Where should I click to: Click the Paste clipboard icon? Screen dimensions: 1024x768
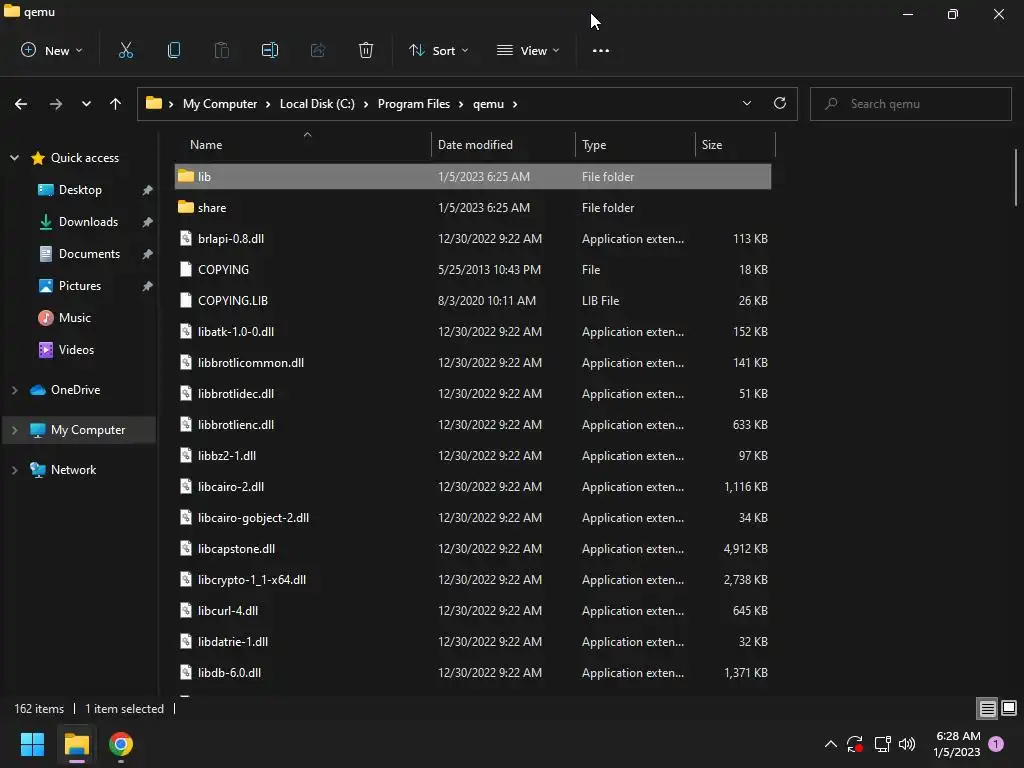point(221,50)
